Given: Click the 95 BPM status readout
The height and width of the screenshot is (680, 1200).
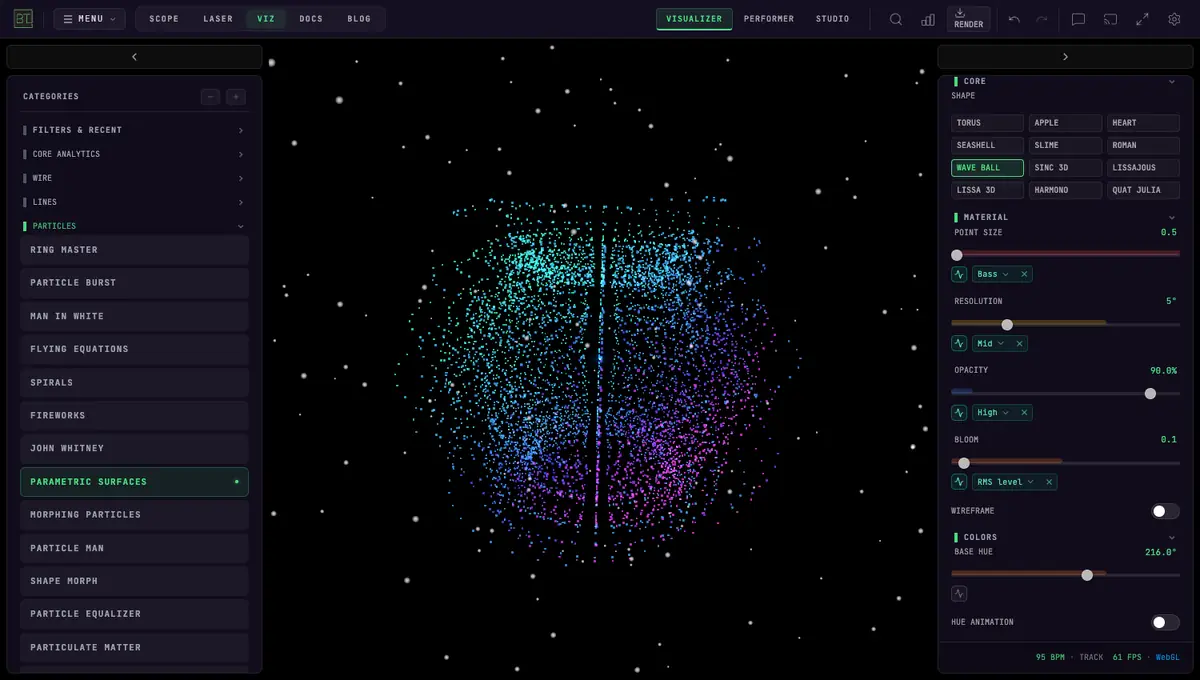Looking at the screenshot, I should click(1050, 658).
